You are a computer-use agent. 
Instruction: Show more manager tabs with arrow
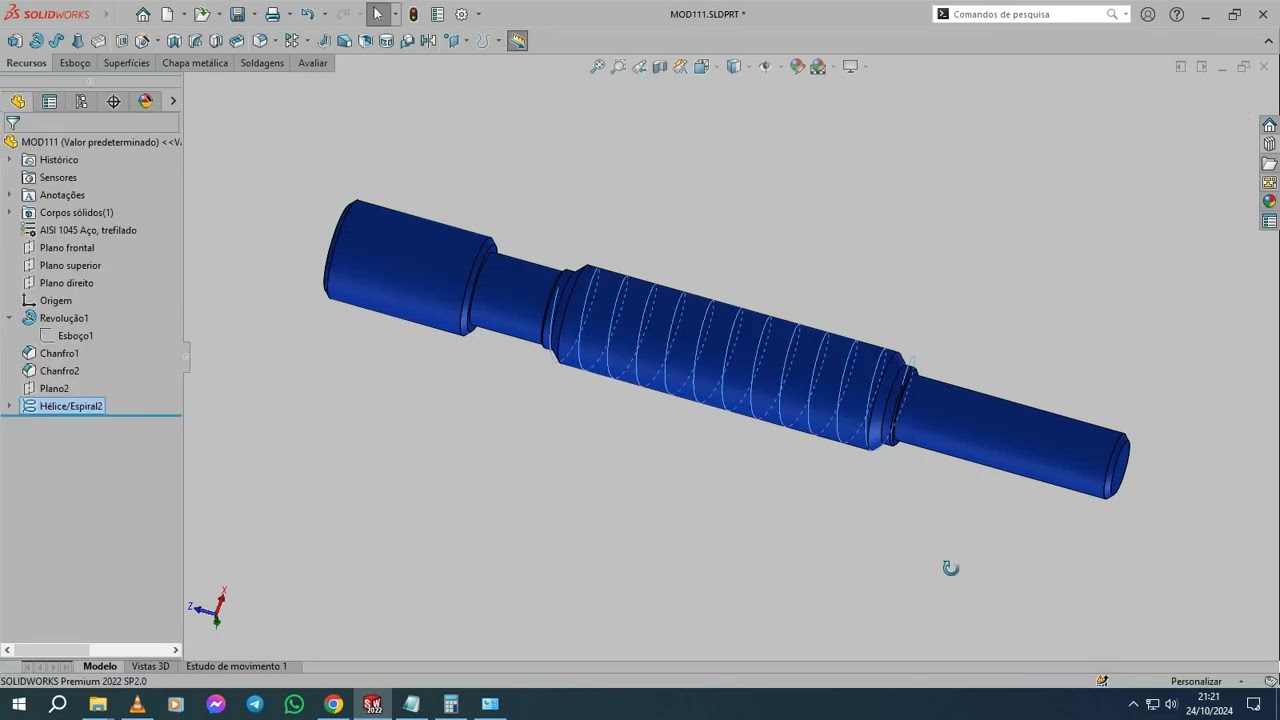point(173,101)
